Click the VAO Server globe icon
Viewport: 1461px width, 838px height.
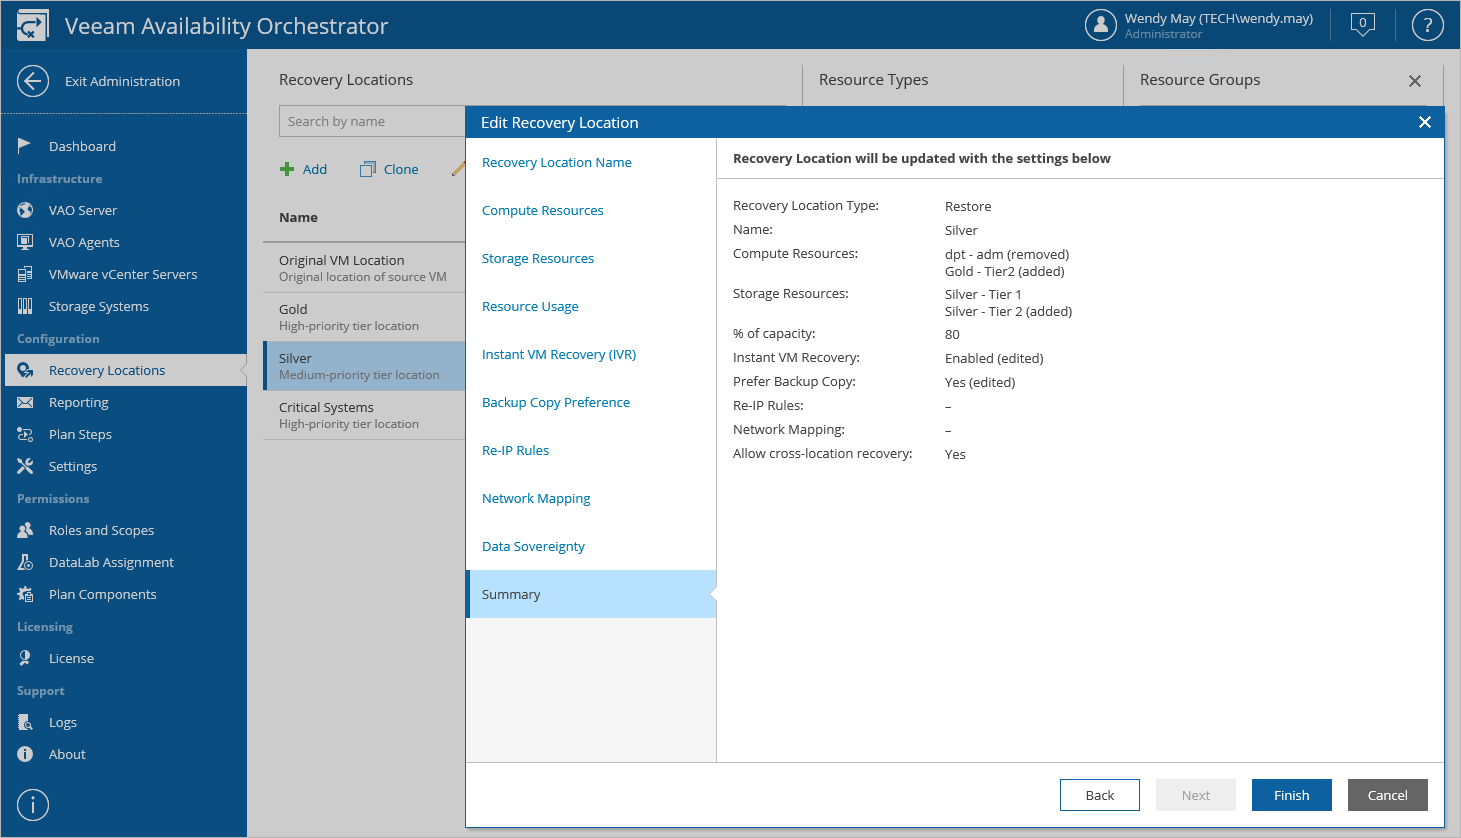pyautogui.click(x=25, y=210)
